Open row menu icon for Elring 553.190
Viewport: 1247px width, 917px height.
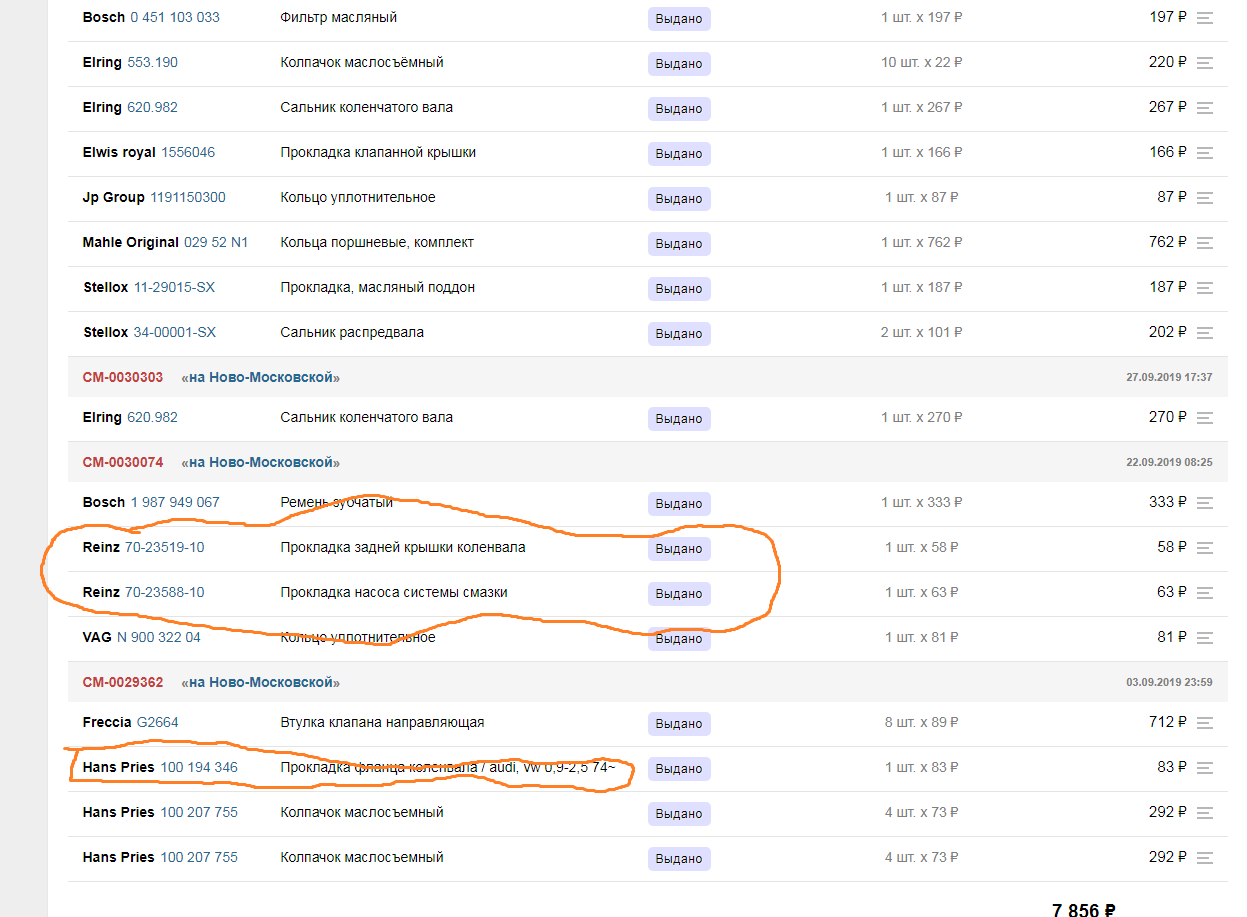[1205, 63]
